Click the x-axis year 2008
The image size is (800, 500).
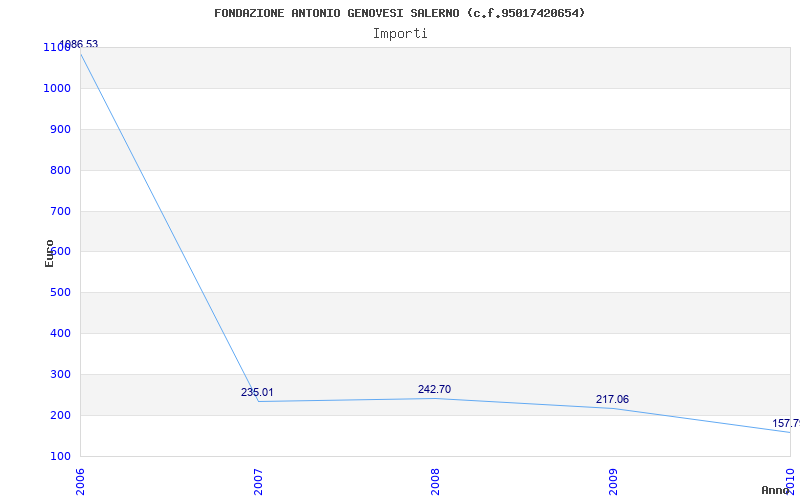point(436,482)
